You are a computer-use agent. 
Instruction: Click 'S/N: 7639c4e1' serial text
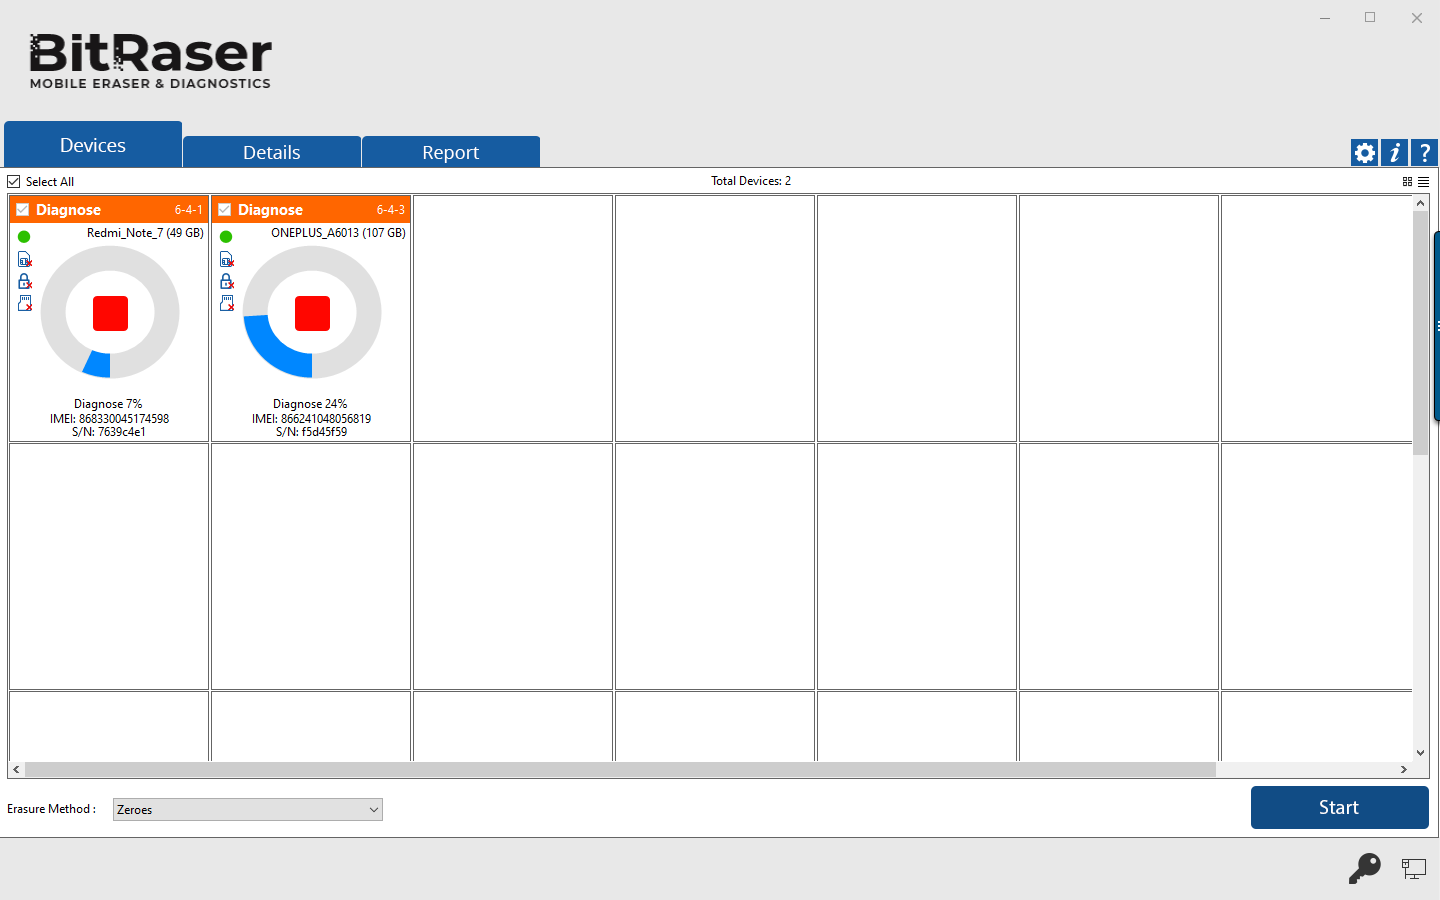pos(109,432)
